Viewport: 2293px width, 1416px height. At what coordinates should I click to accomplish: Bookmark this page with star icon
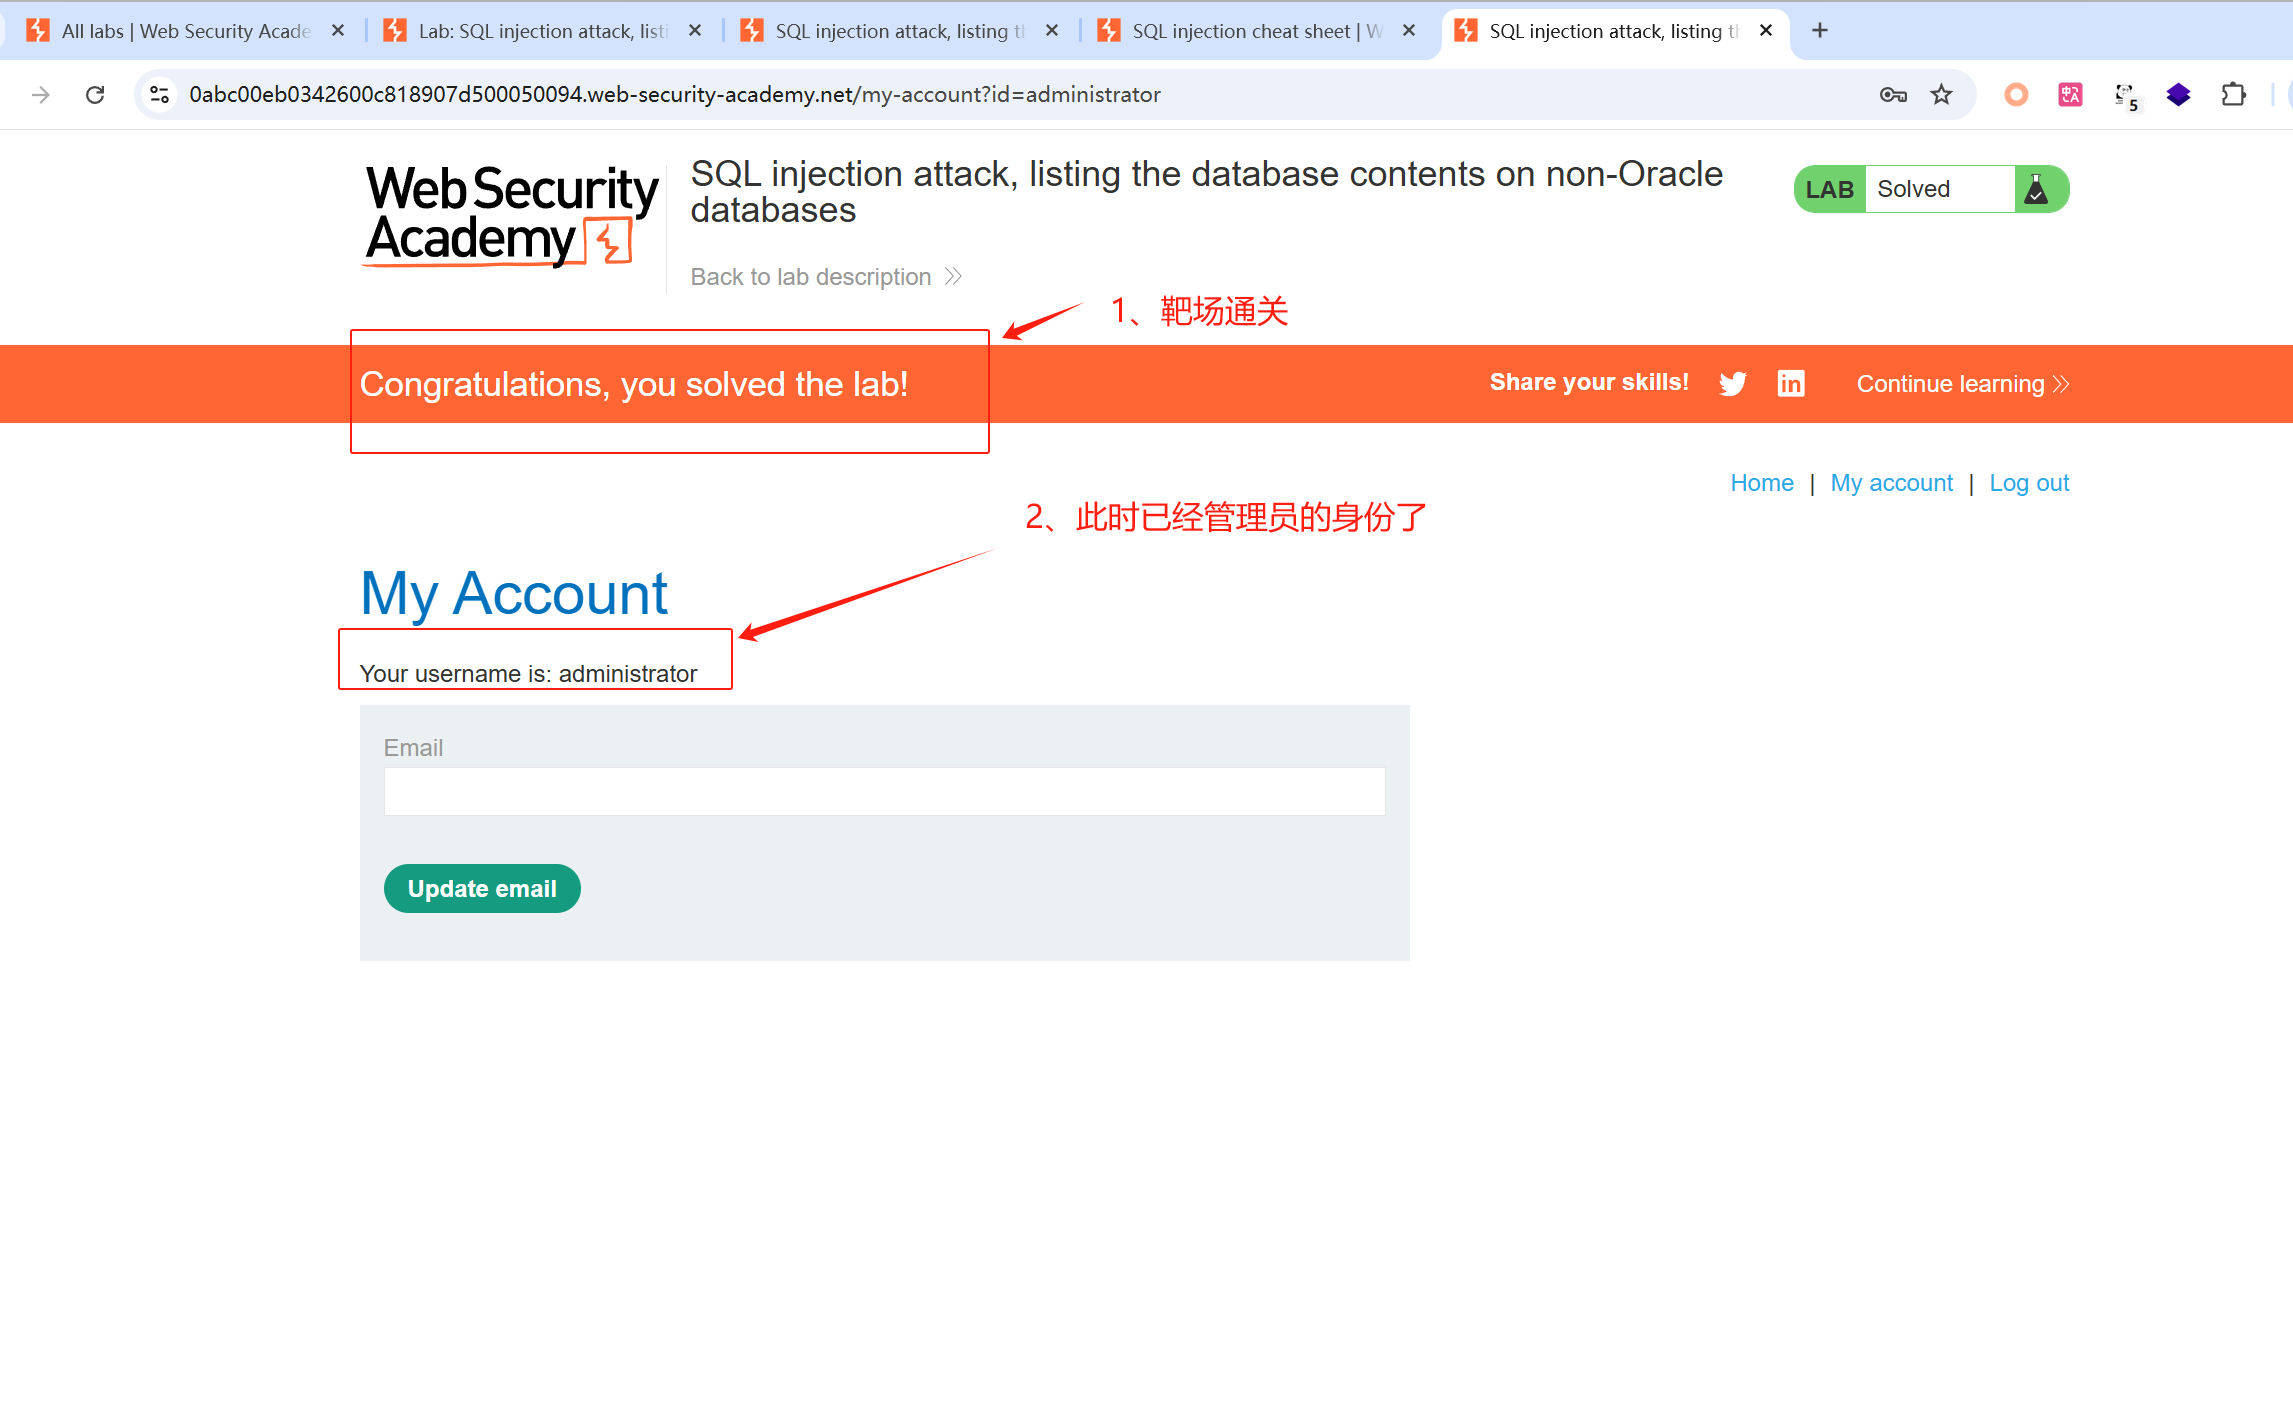(1941, 95)
